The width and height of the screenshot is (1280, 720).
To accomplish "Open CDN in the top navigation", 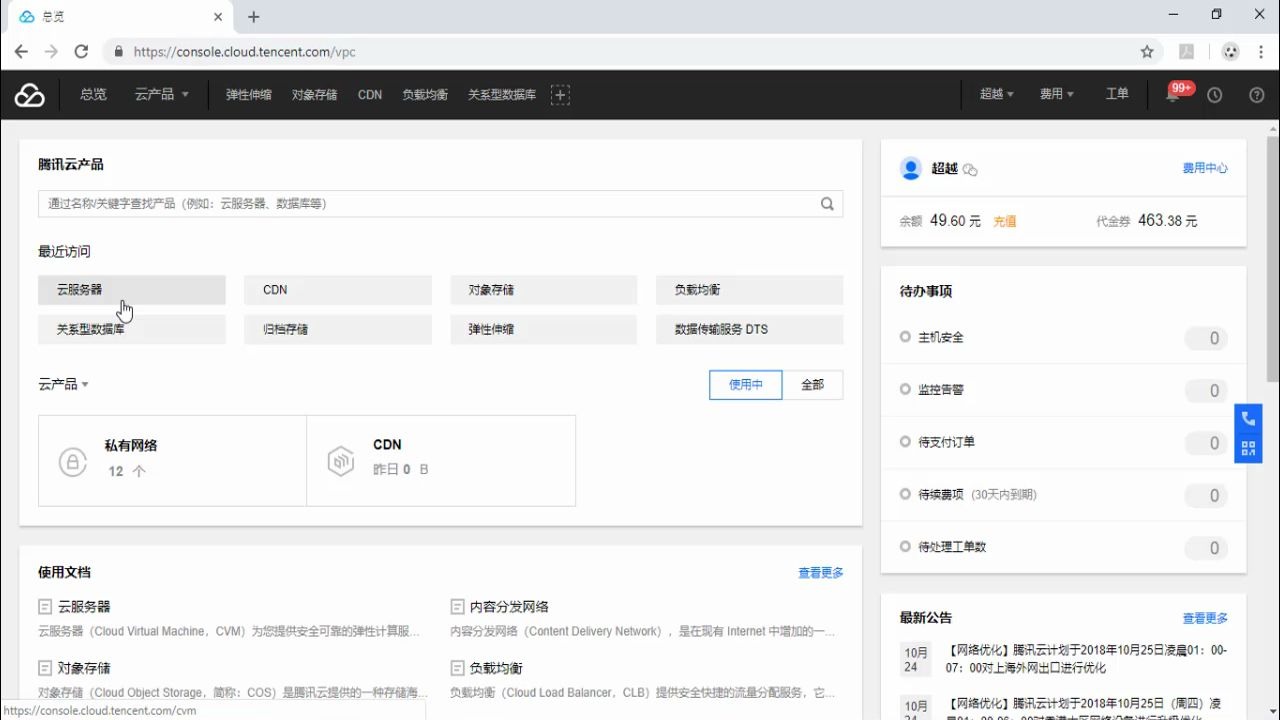I will click(370, 95).
